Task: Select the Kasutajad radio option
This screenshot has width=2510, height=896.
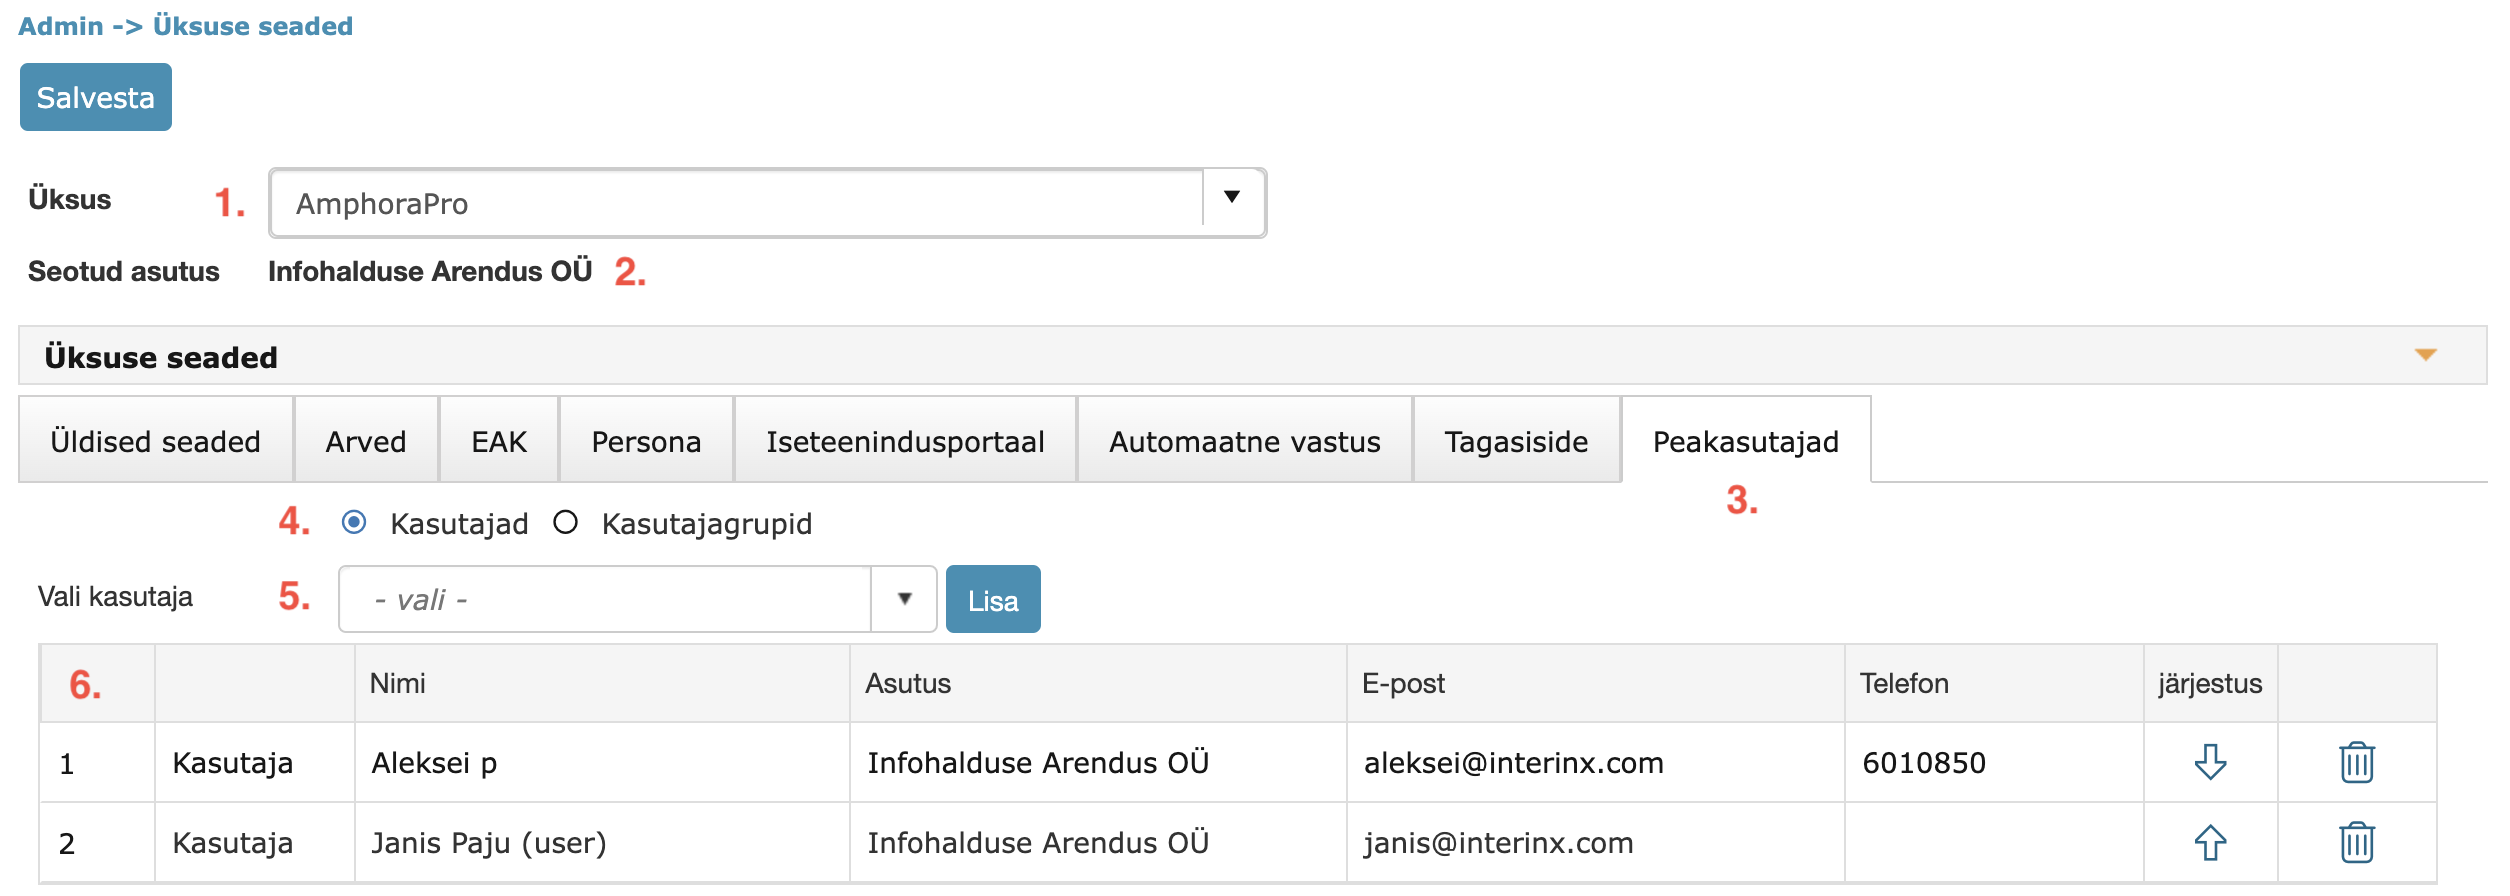Action: point(354,522)
